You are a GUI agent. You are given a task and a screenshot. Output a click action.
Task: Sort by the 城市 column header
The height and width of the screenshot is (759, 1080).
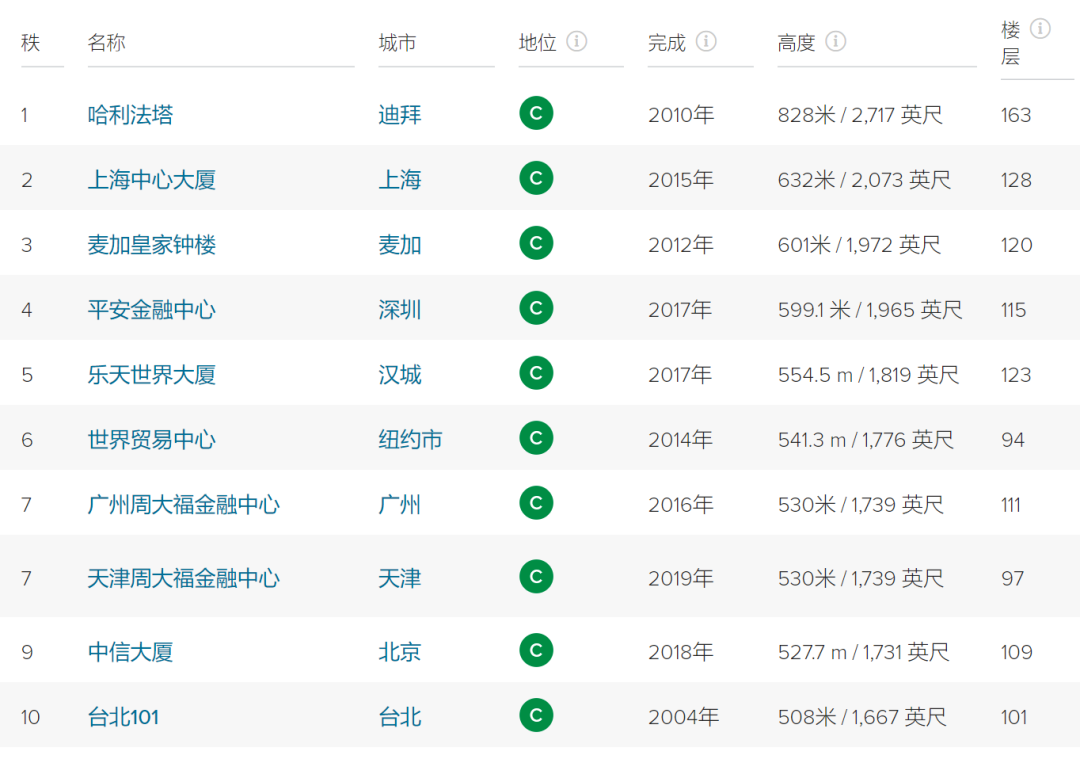397,43
